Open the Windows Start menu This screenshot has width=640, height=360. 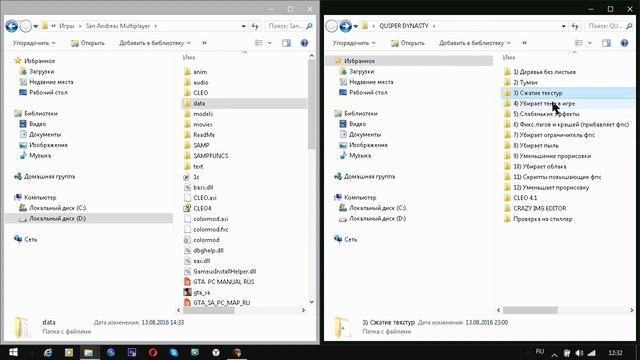coord(13,352)
